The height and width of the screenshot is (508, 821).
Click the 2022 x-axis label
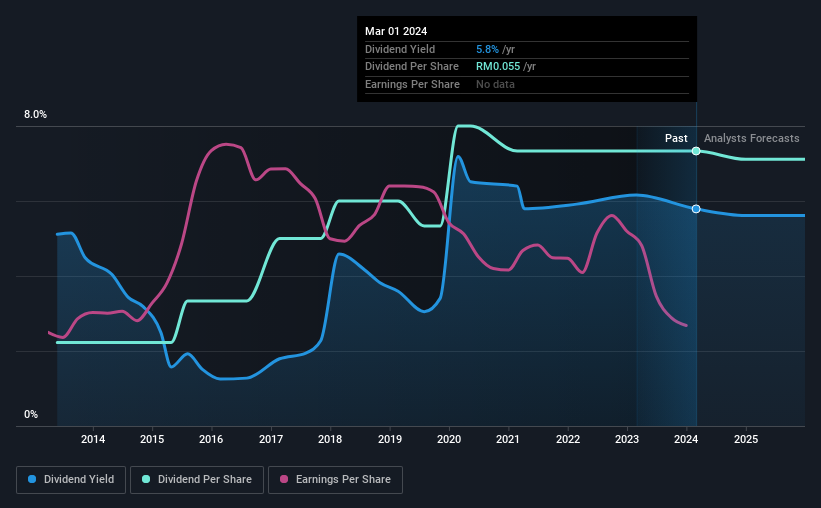click(568, 439)
